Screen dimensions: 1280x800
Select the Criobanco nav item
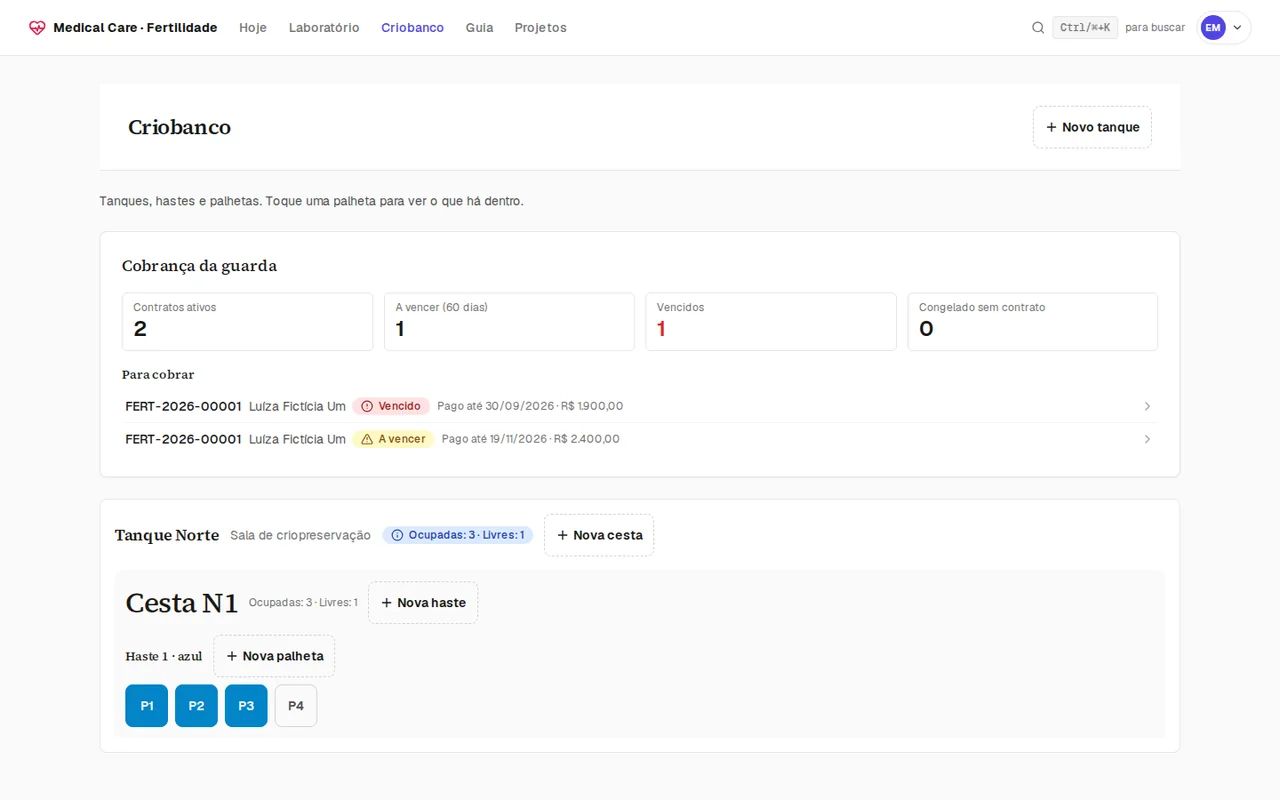(x=412, y=28)
